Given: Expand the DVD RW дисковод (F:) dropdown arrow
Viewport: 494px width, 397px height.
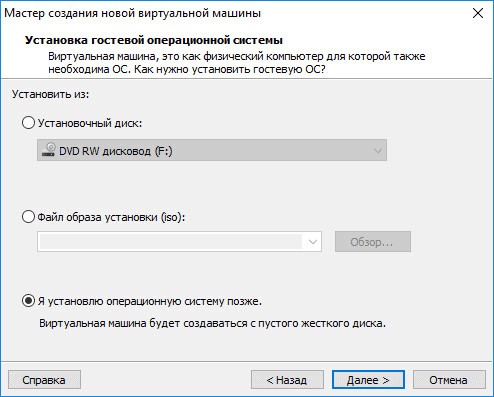Looking at the screenshot, I should (378, 151).
